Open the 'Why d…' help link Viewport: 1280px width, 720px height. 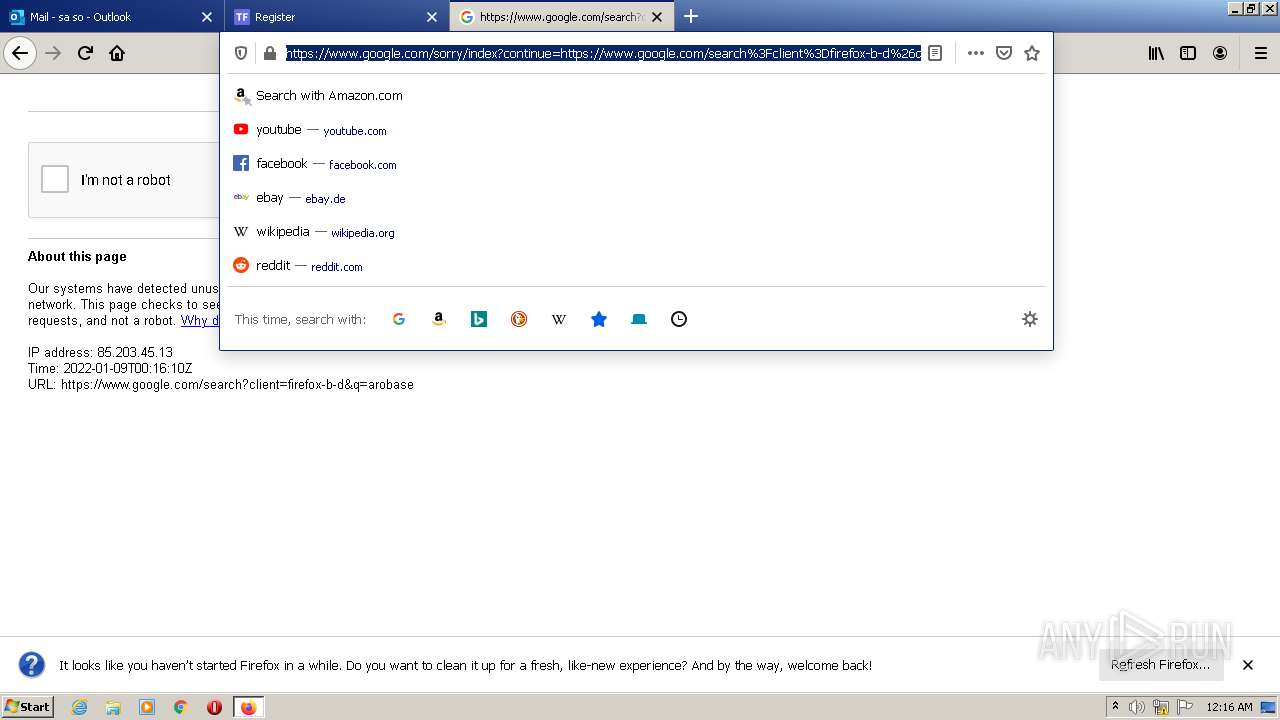click(200, 321)
